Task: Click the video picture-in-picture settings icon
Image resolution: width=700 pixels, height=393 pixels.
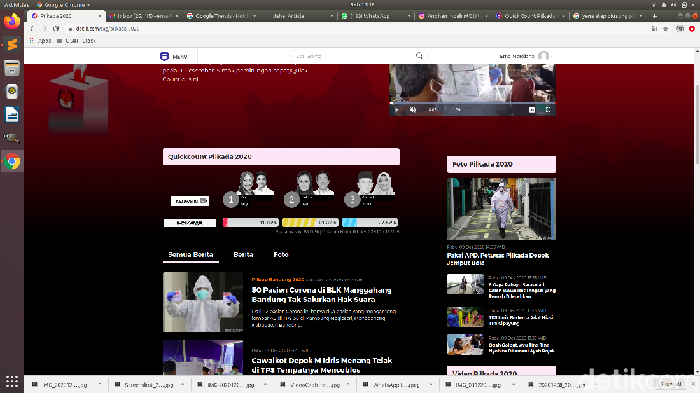Action: (532, 109)
